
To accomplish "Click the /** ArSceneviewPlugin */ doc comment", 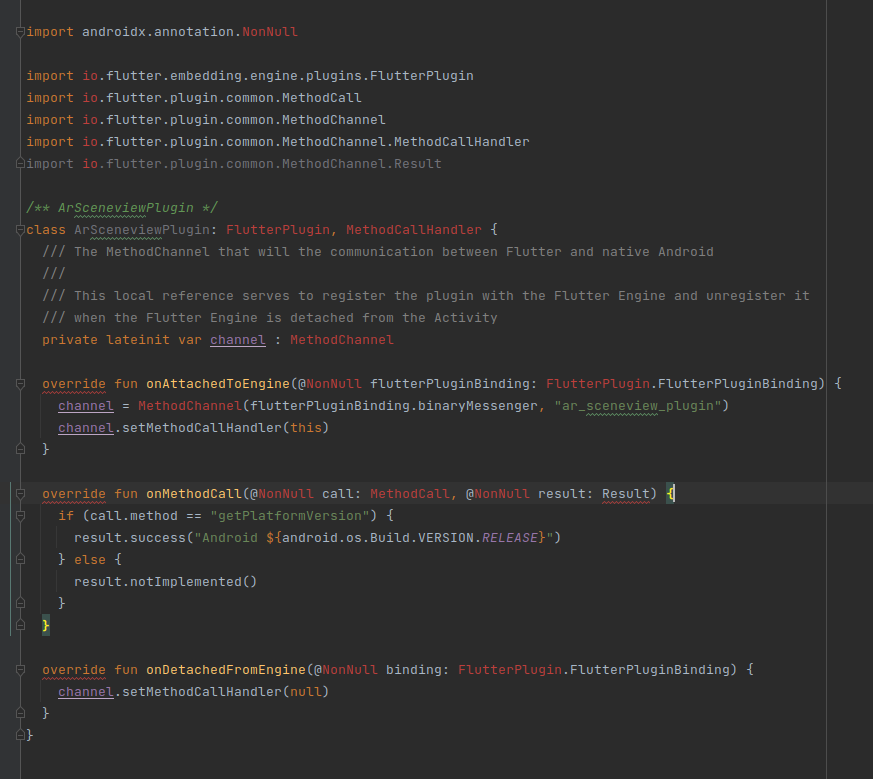I will tap(122, 208).
